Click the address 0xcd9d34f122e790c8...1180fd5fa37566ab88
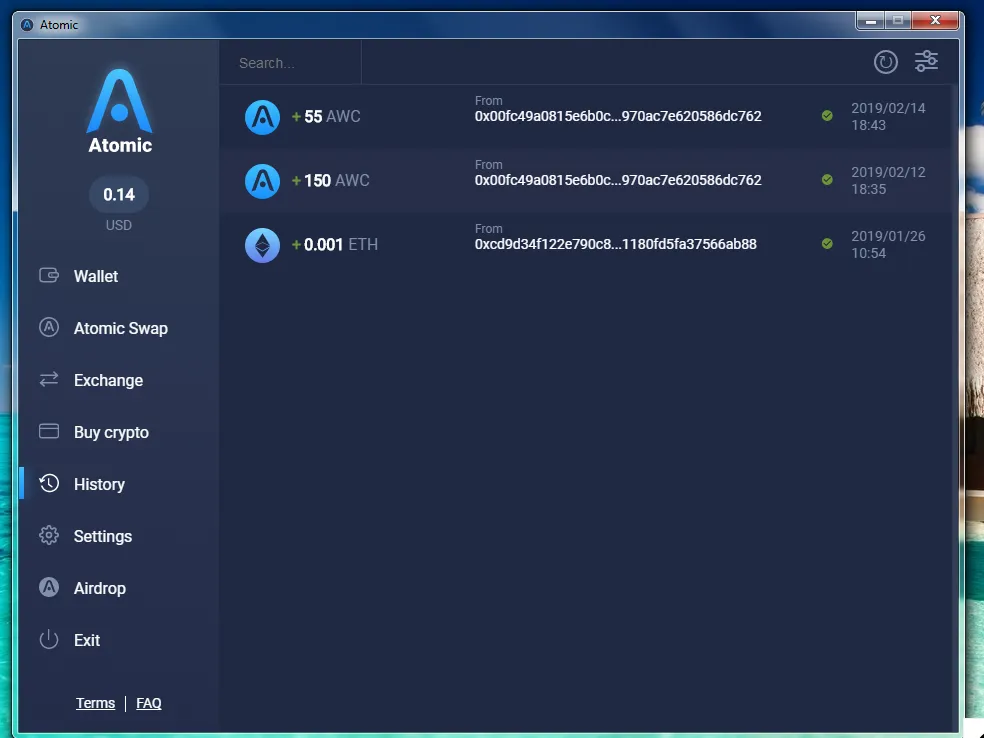The width and height of the screenshot is (984, 738). 615,244
